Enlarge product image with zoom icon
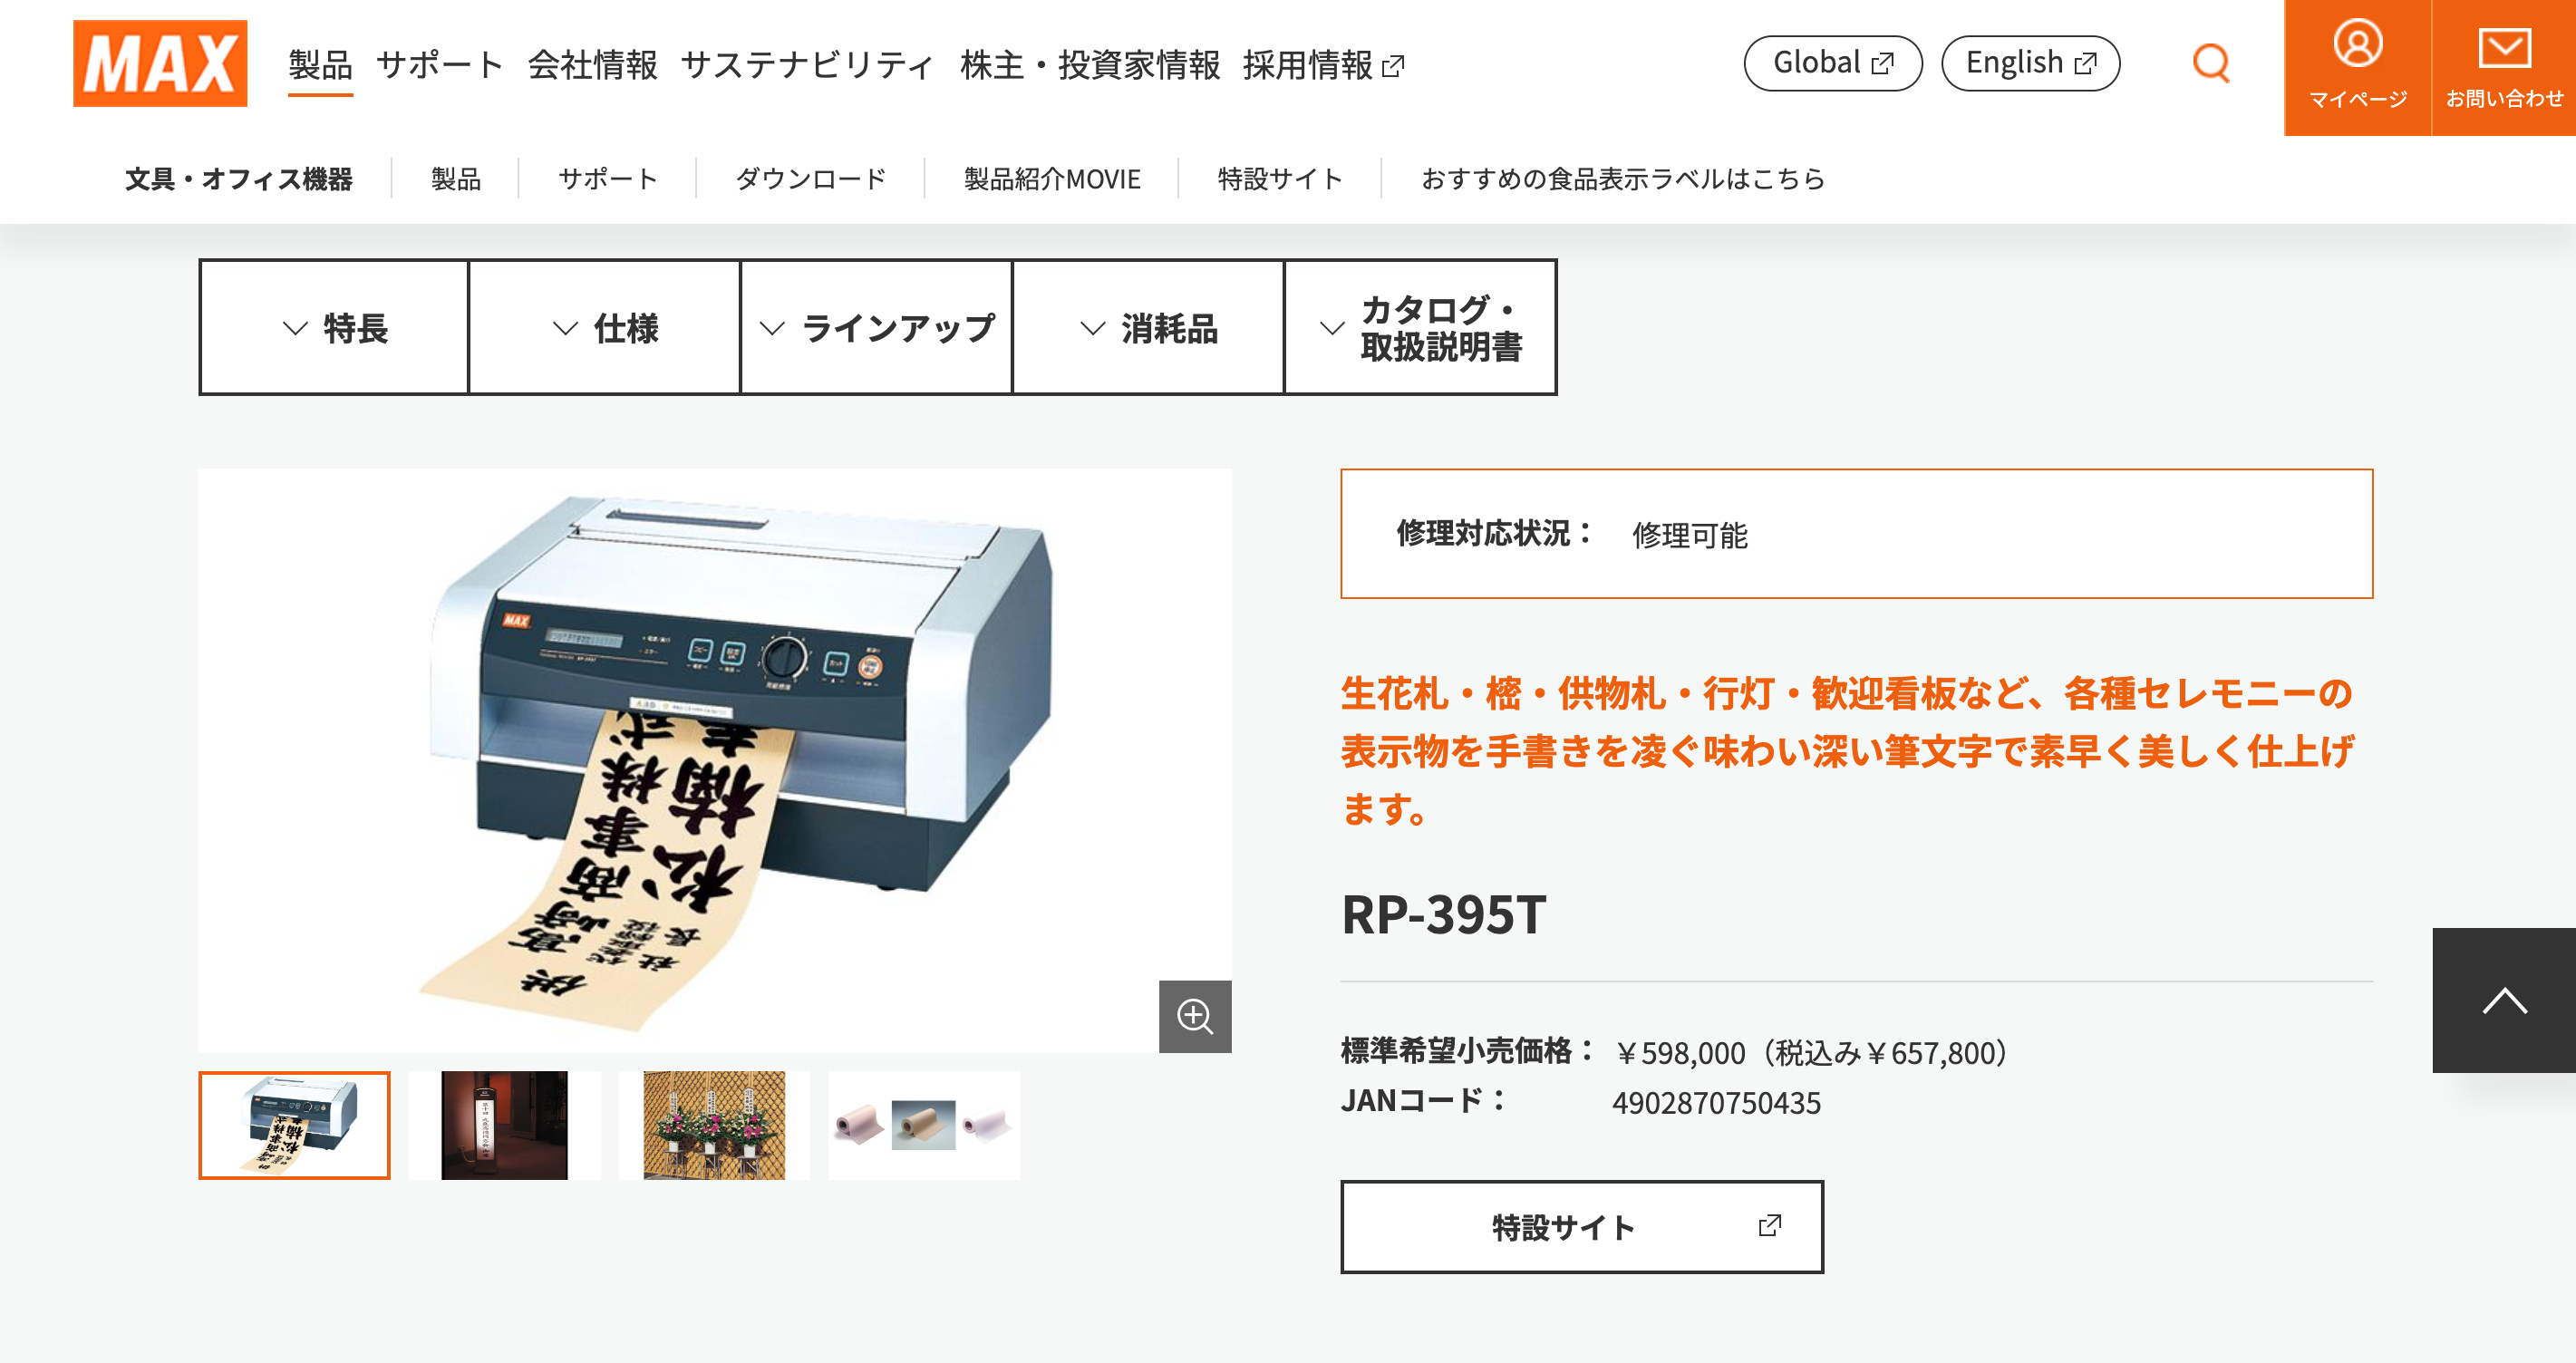This screenshot has width=2576, height=1363. coord(1195,1016)
